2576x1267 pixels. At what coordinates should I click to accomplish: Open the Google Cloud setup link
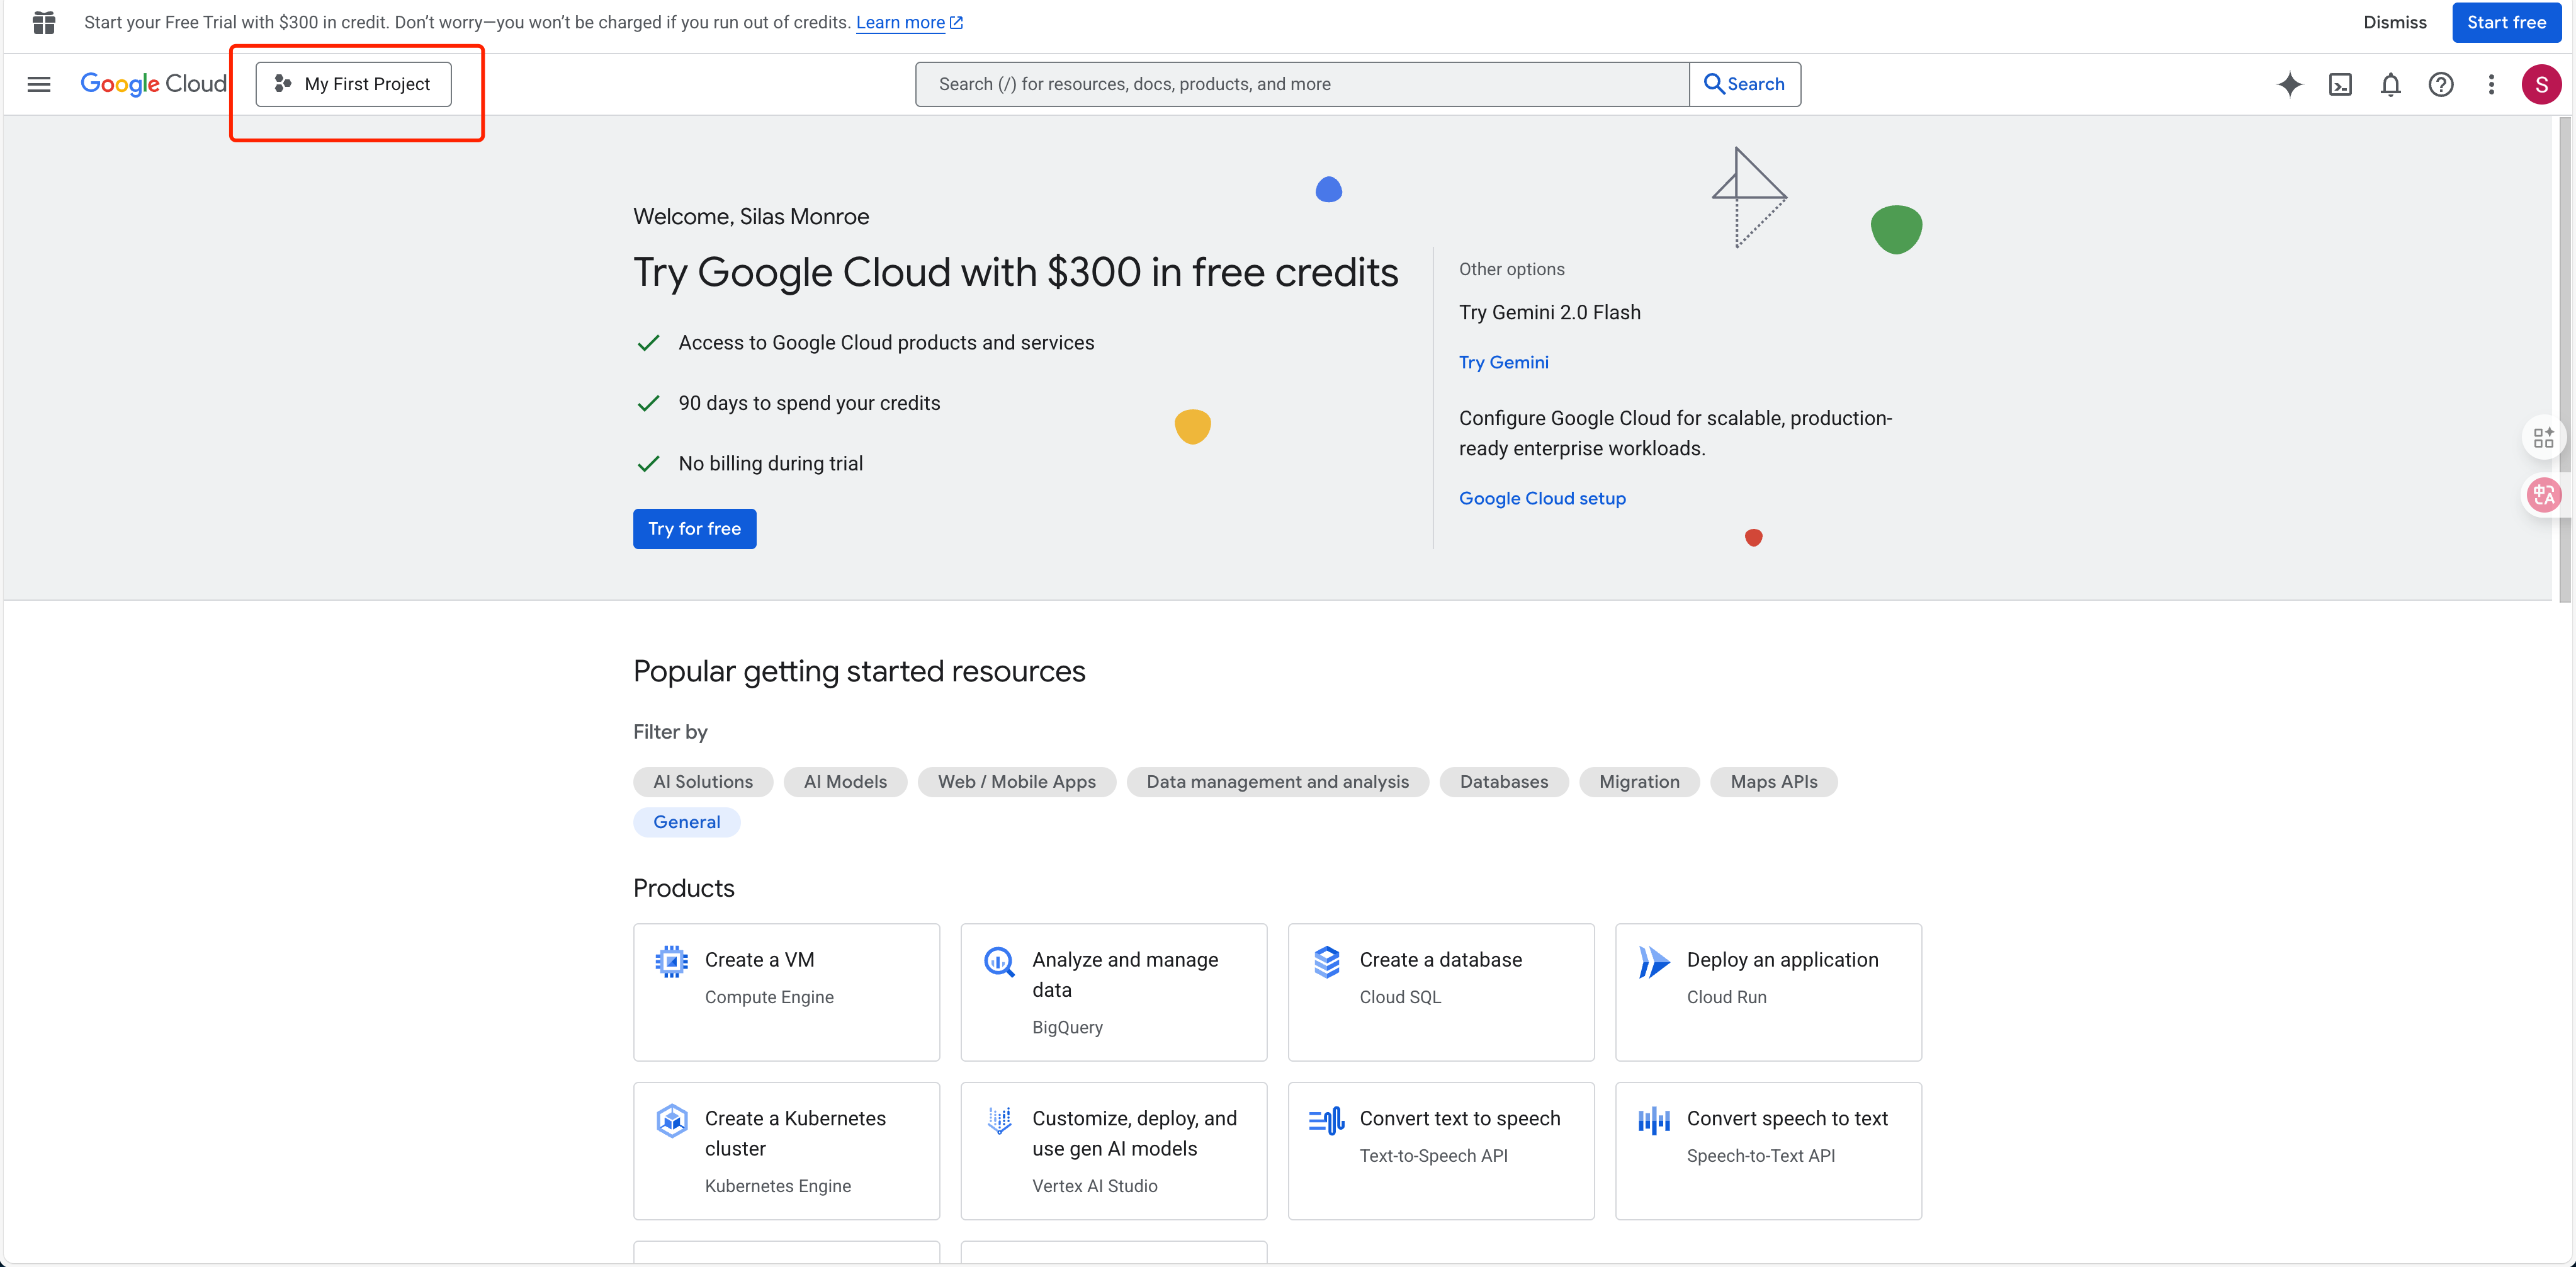tap(1542, 498)
